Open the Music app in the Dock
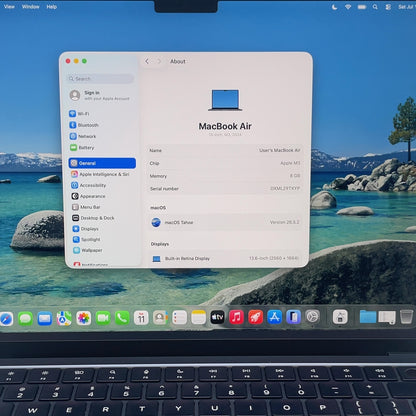This screenshot has width=416, height=416. [236, 317]
